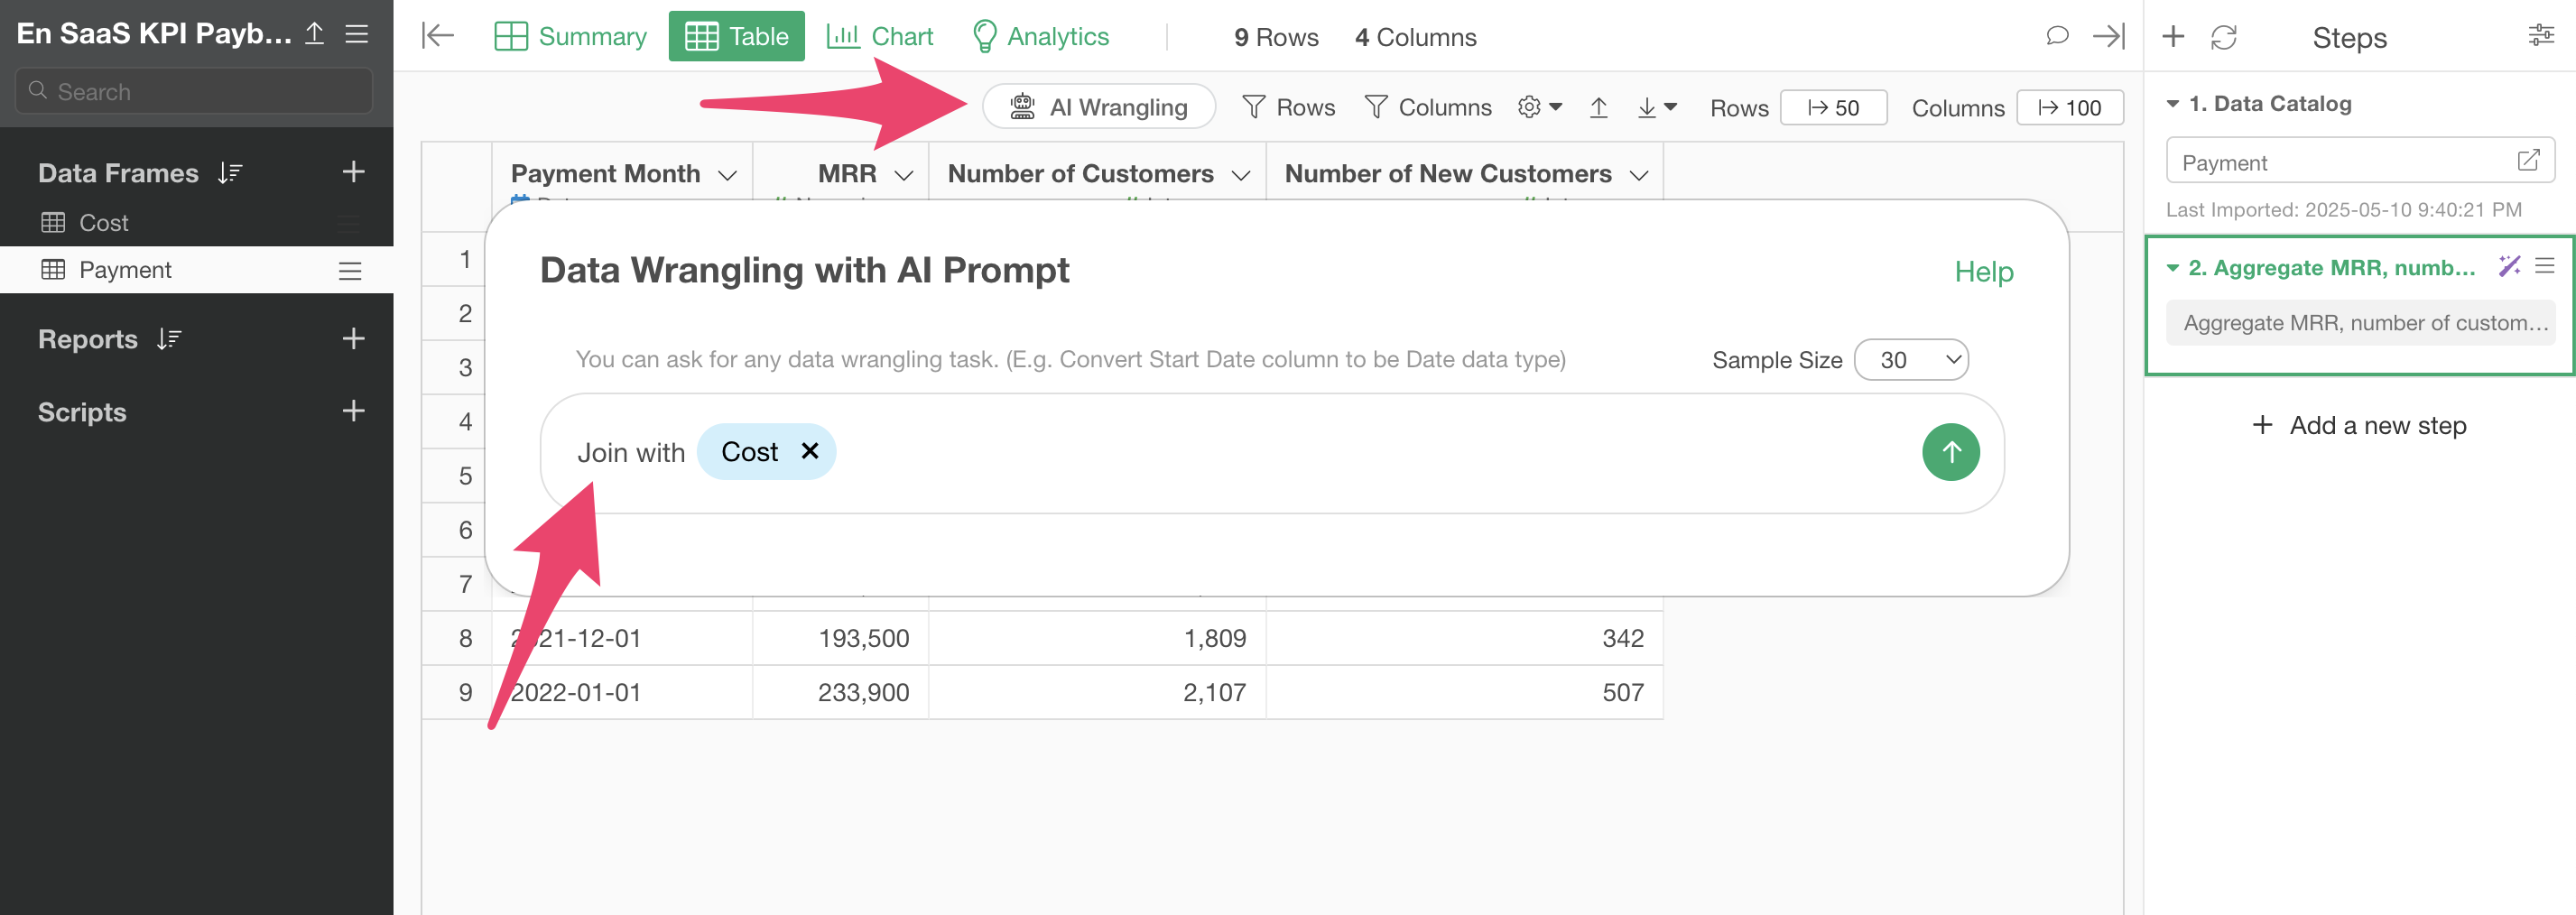This screenshot has height=915, width=2576.
Task: Open the Sample Size dropdown
Action: (1911, 359)
